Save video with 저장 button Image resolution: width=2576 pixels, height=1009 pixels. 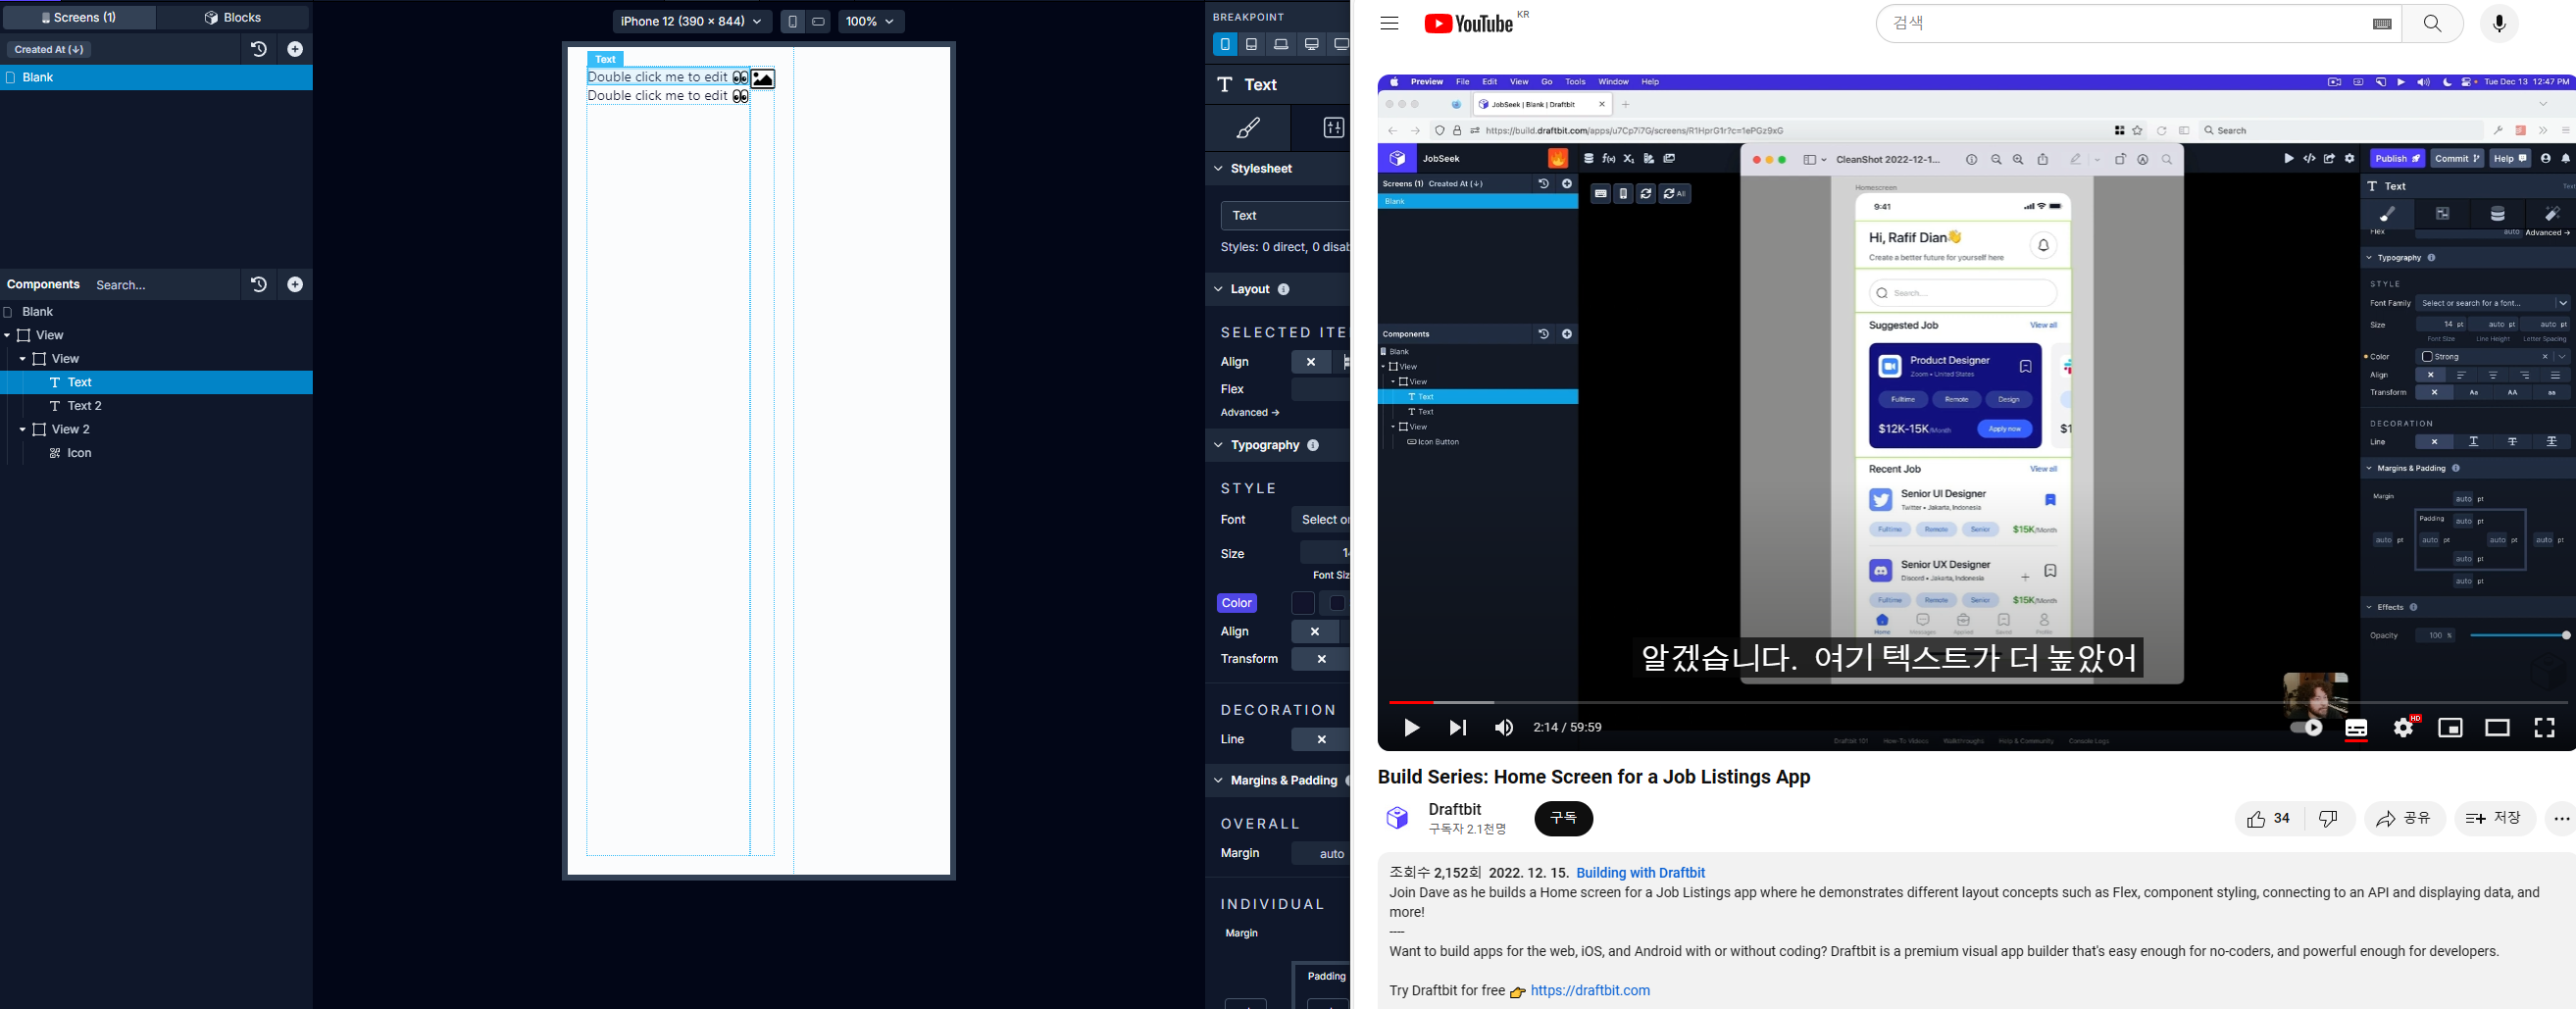point(2494,819)
